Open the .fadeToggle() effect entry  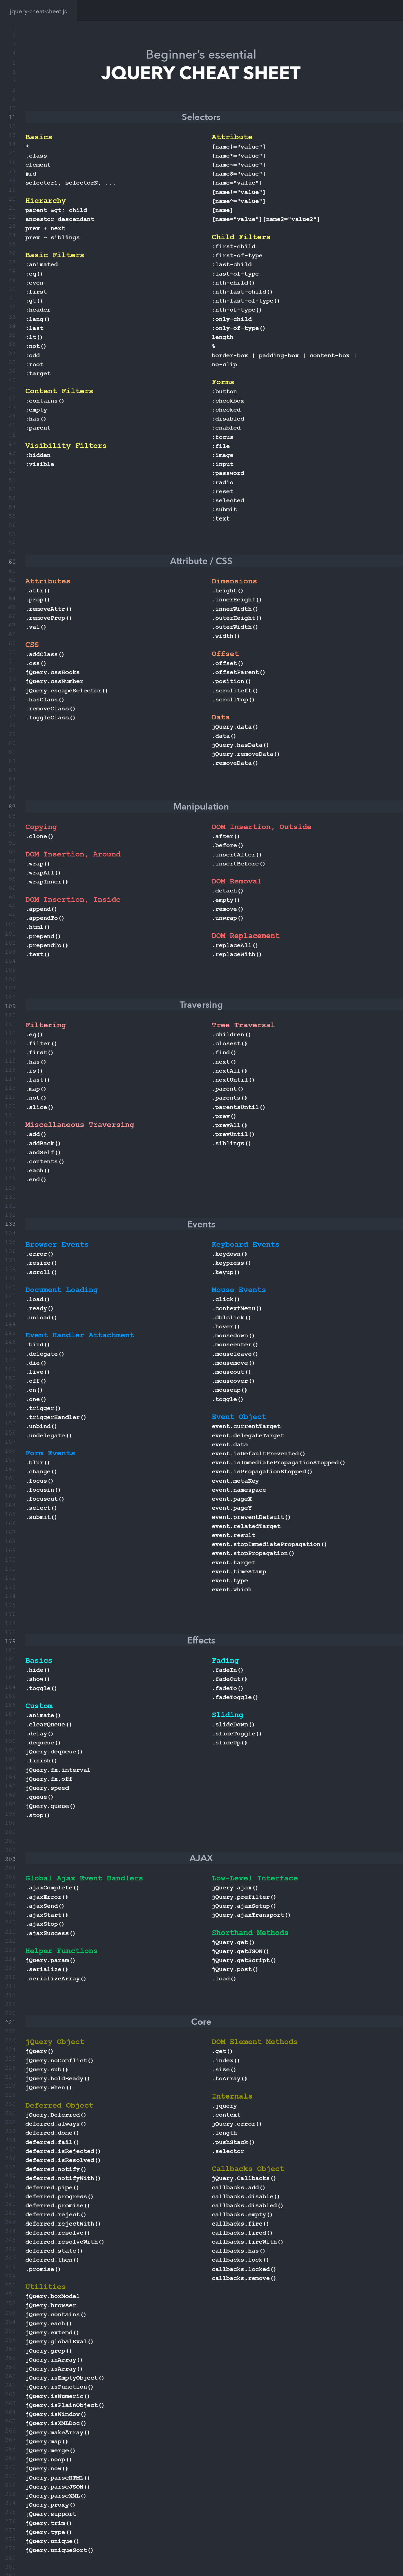[235, 1697]
